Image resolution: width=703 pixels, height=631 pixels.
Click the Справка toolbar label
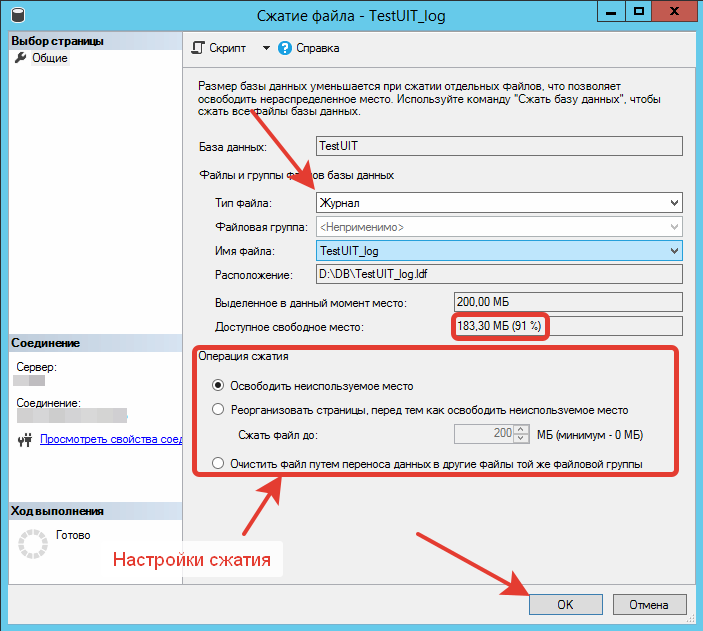click(317, 48)
